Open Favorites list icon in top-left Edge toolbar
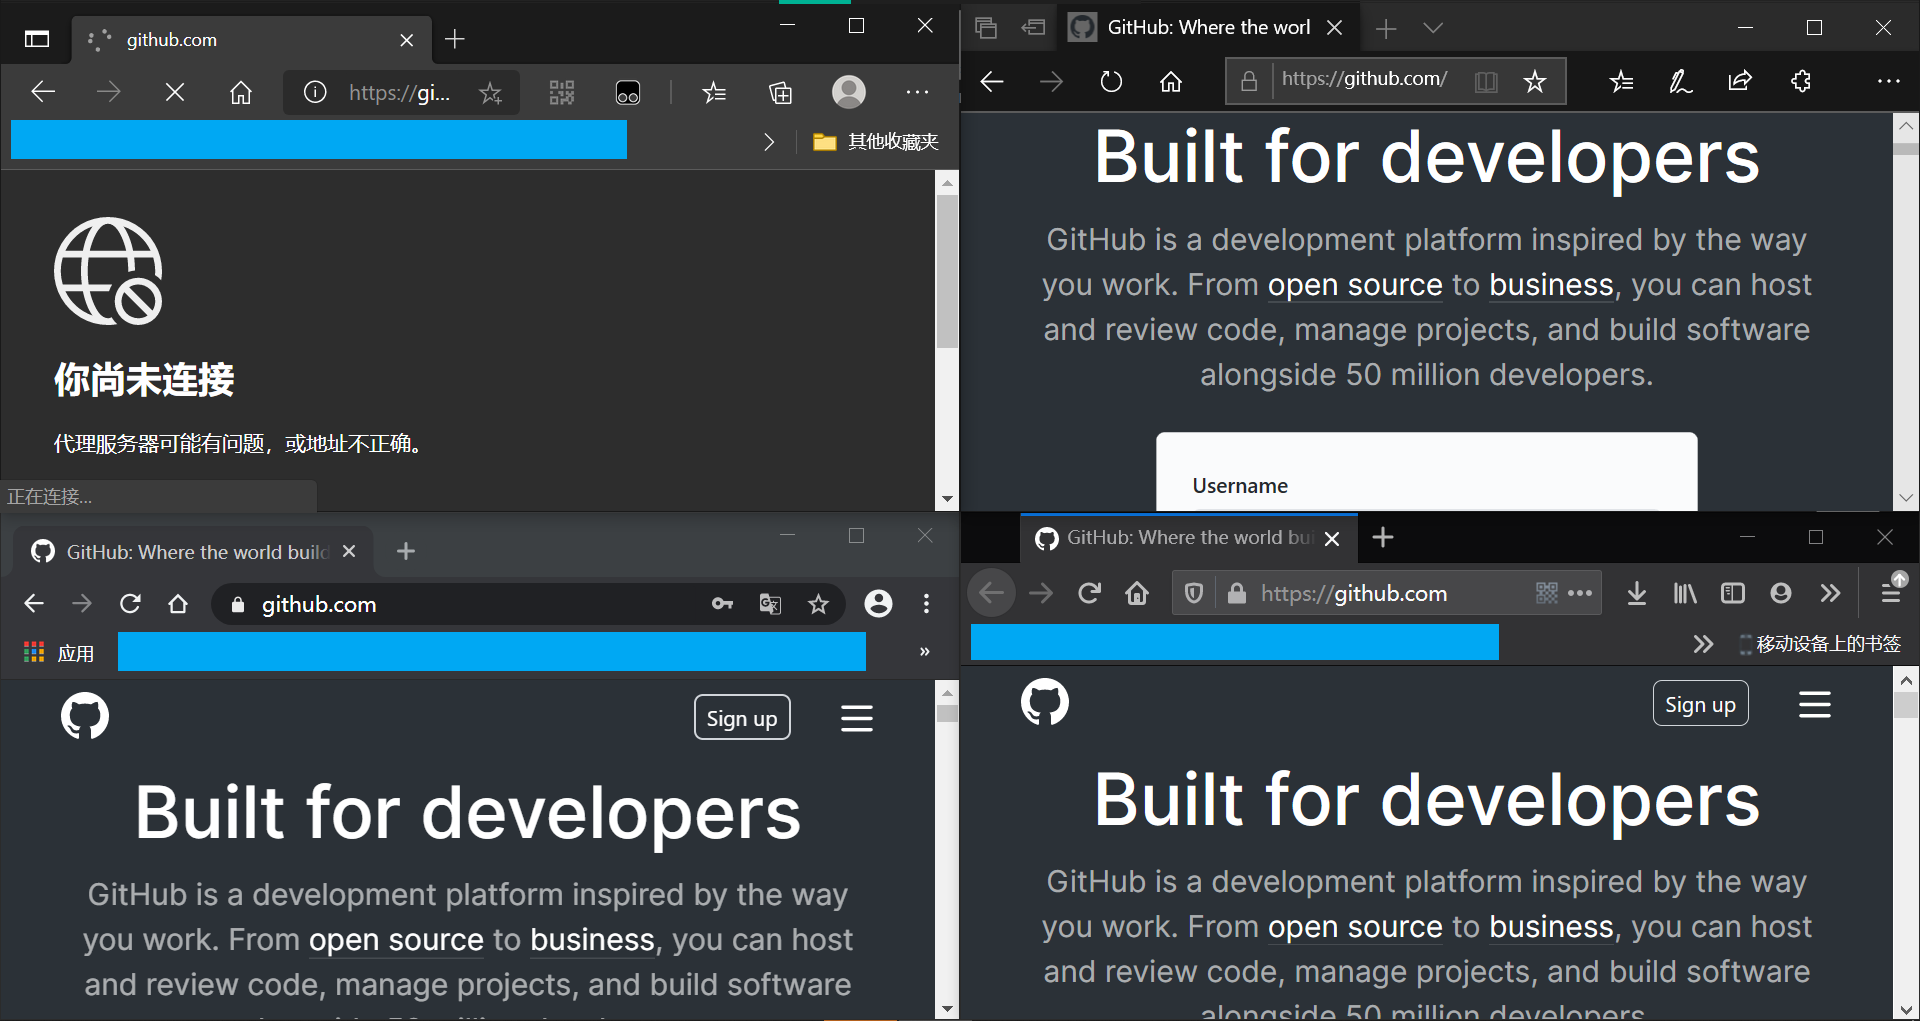Viewport: 1920px width, 1021px height. click(714, 93)
